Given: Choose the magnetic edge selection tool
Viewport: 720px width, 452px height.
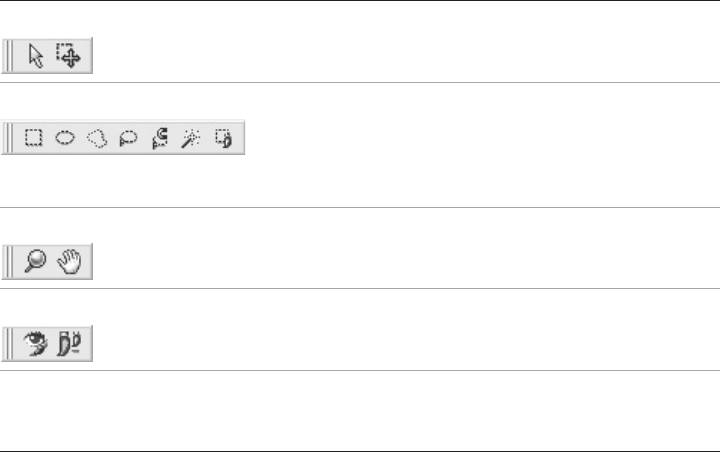Looking at the screenshot, I should (x=158, y=139).
